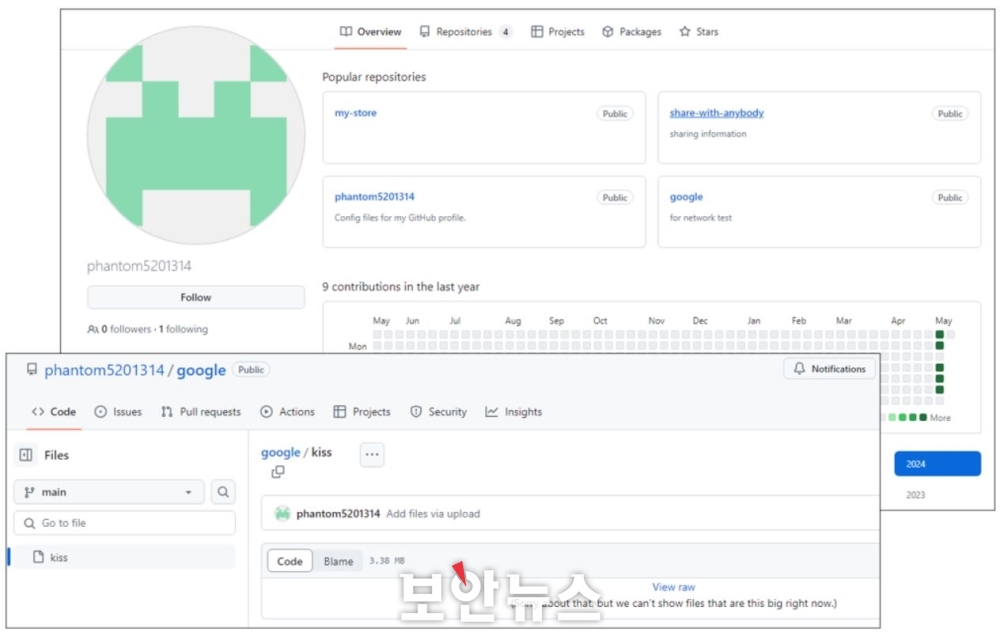Select the Code view toggle

(290, 561)
